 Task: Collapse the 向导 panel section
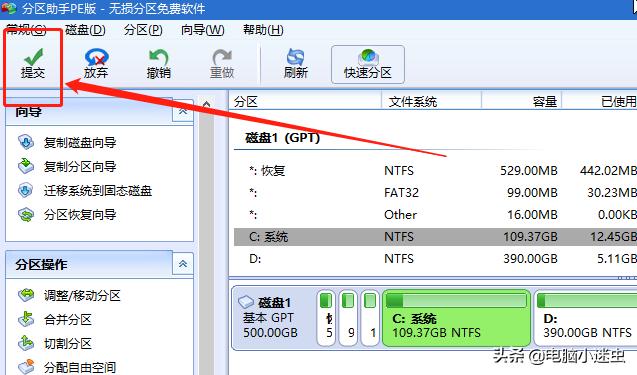(x=183, y=111)
